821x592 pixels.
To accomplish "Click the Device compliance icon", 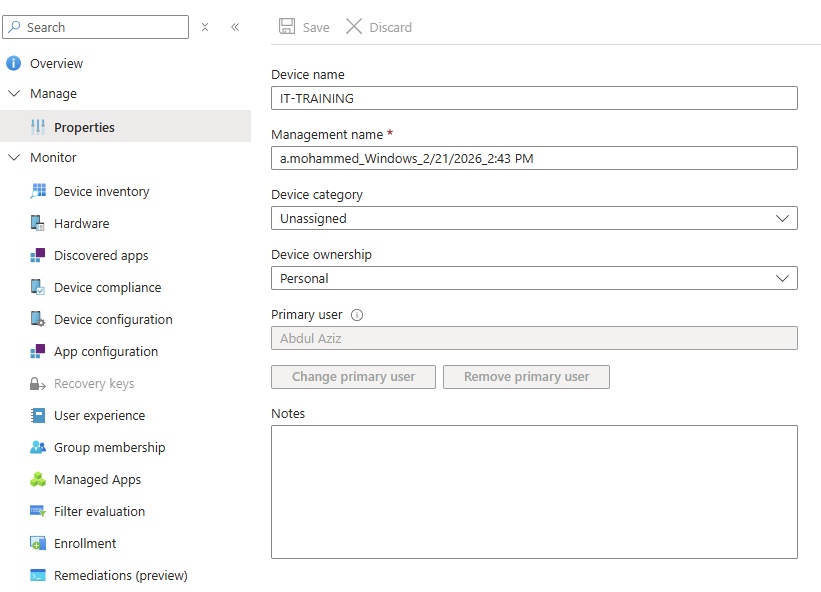I will (x=38, y=288).
